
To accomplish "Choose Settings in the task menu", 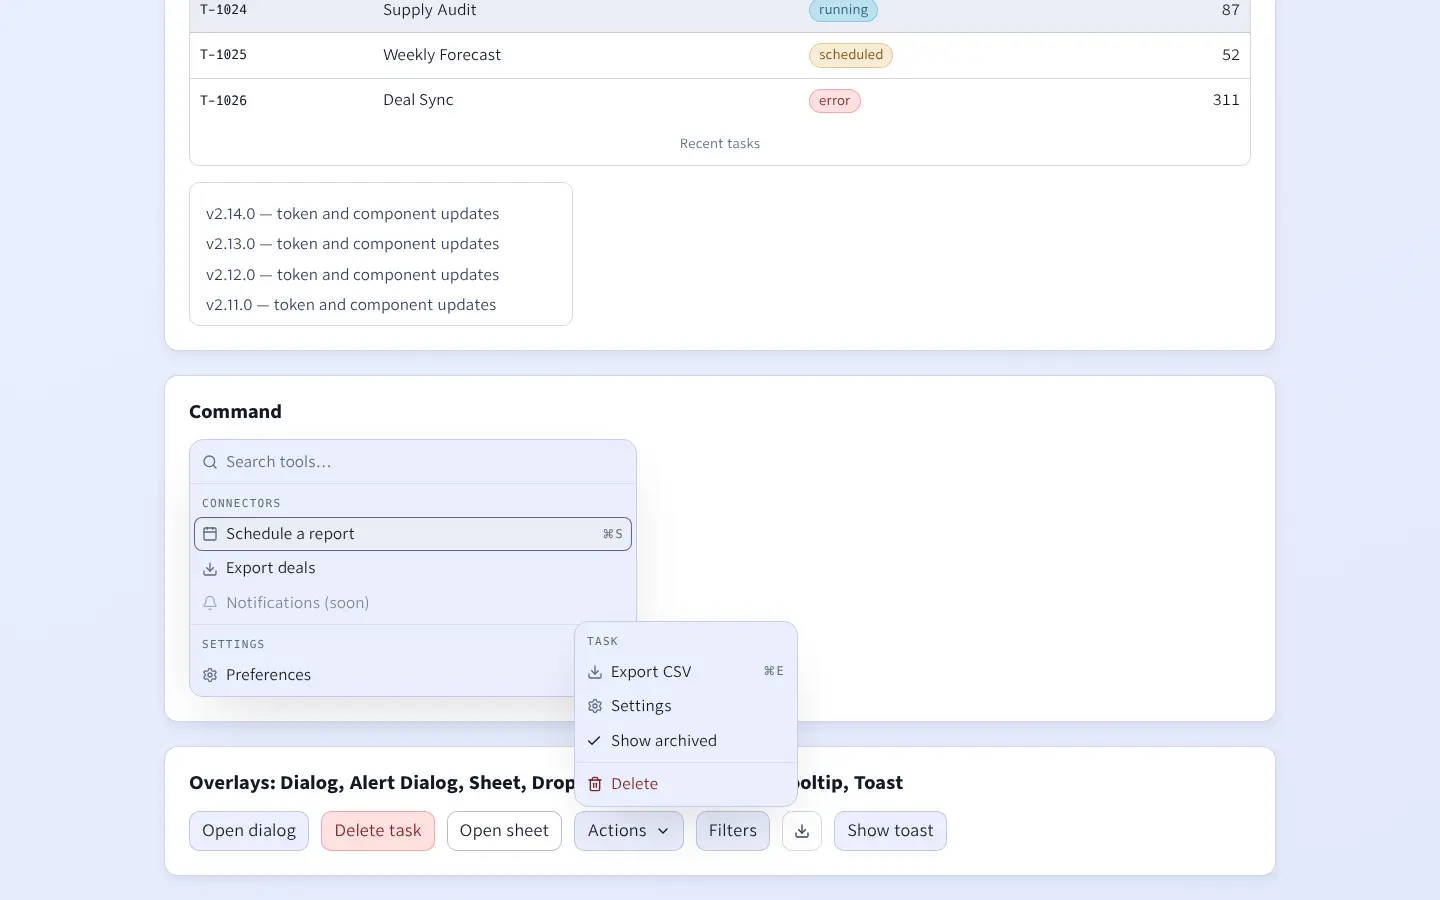I will point(686,706).
